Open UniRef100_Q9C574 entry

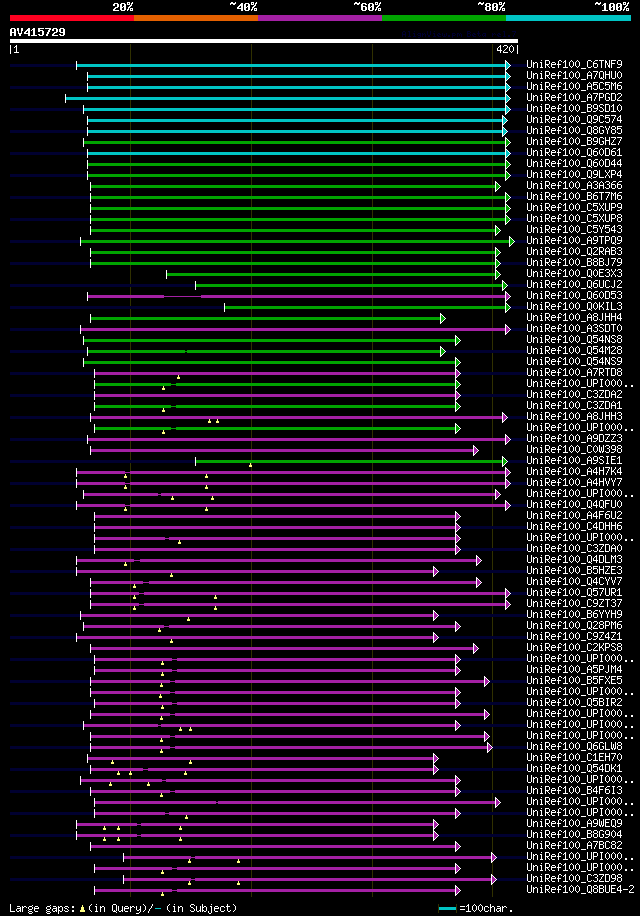[575, 119]
